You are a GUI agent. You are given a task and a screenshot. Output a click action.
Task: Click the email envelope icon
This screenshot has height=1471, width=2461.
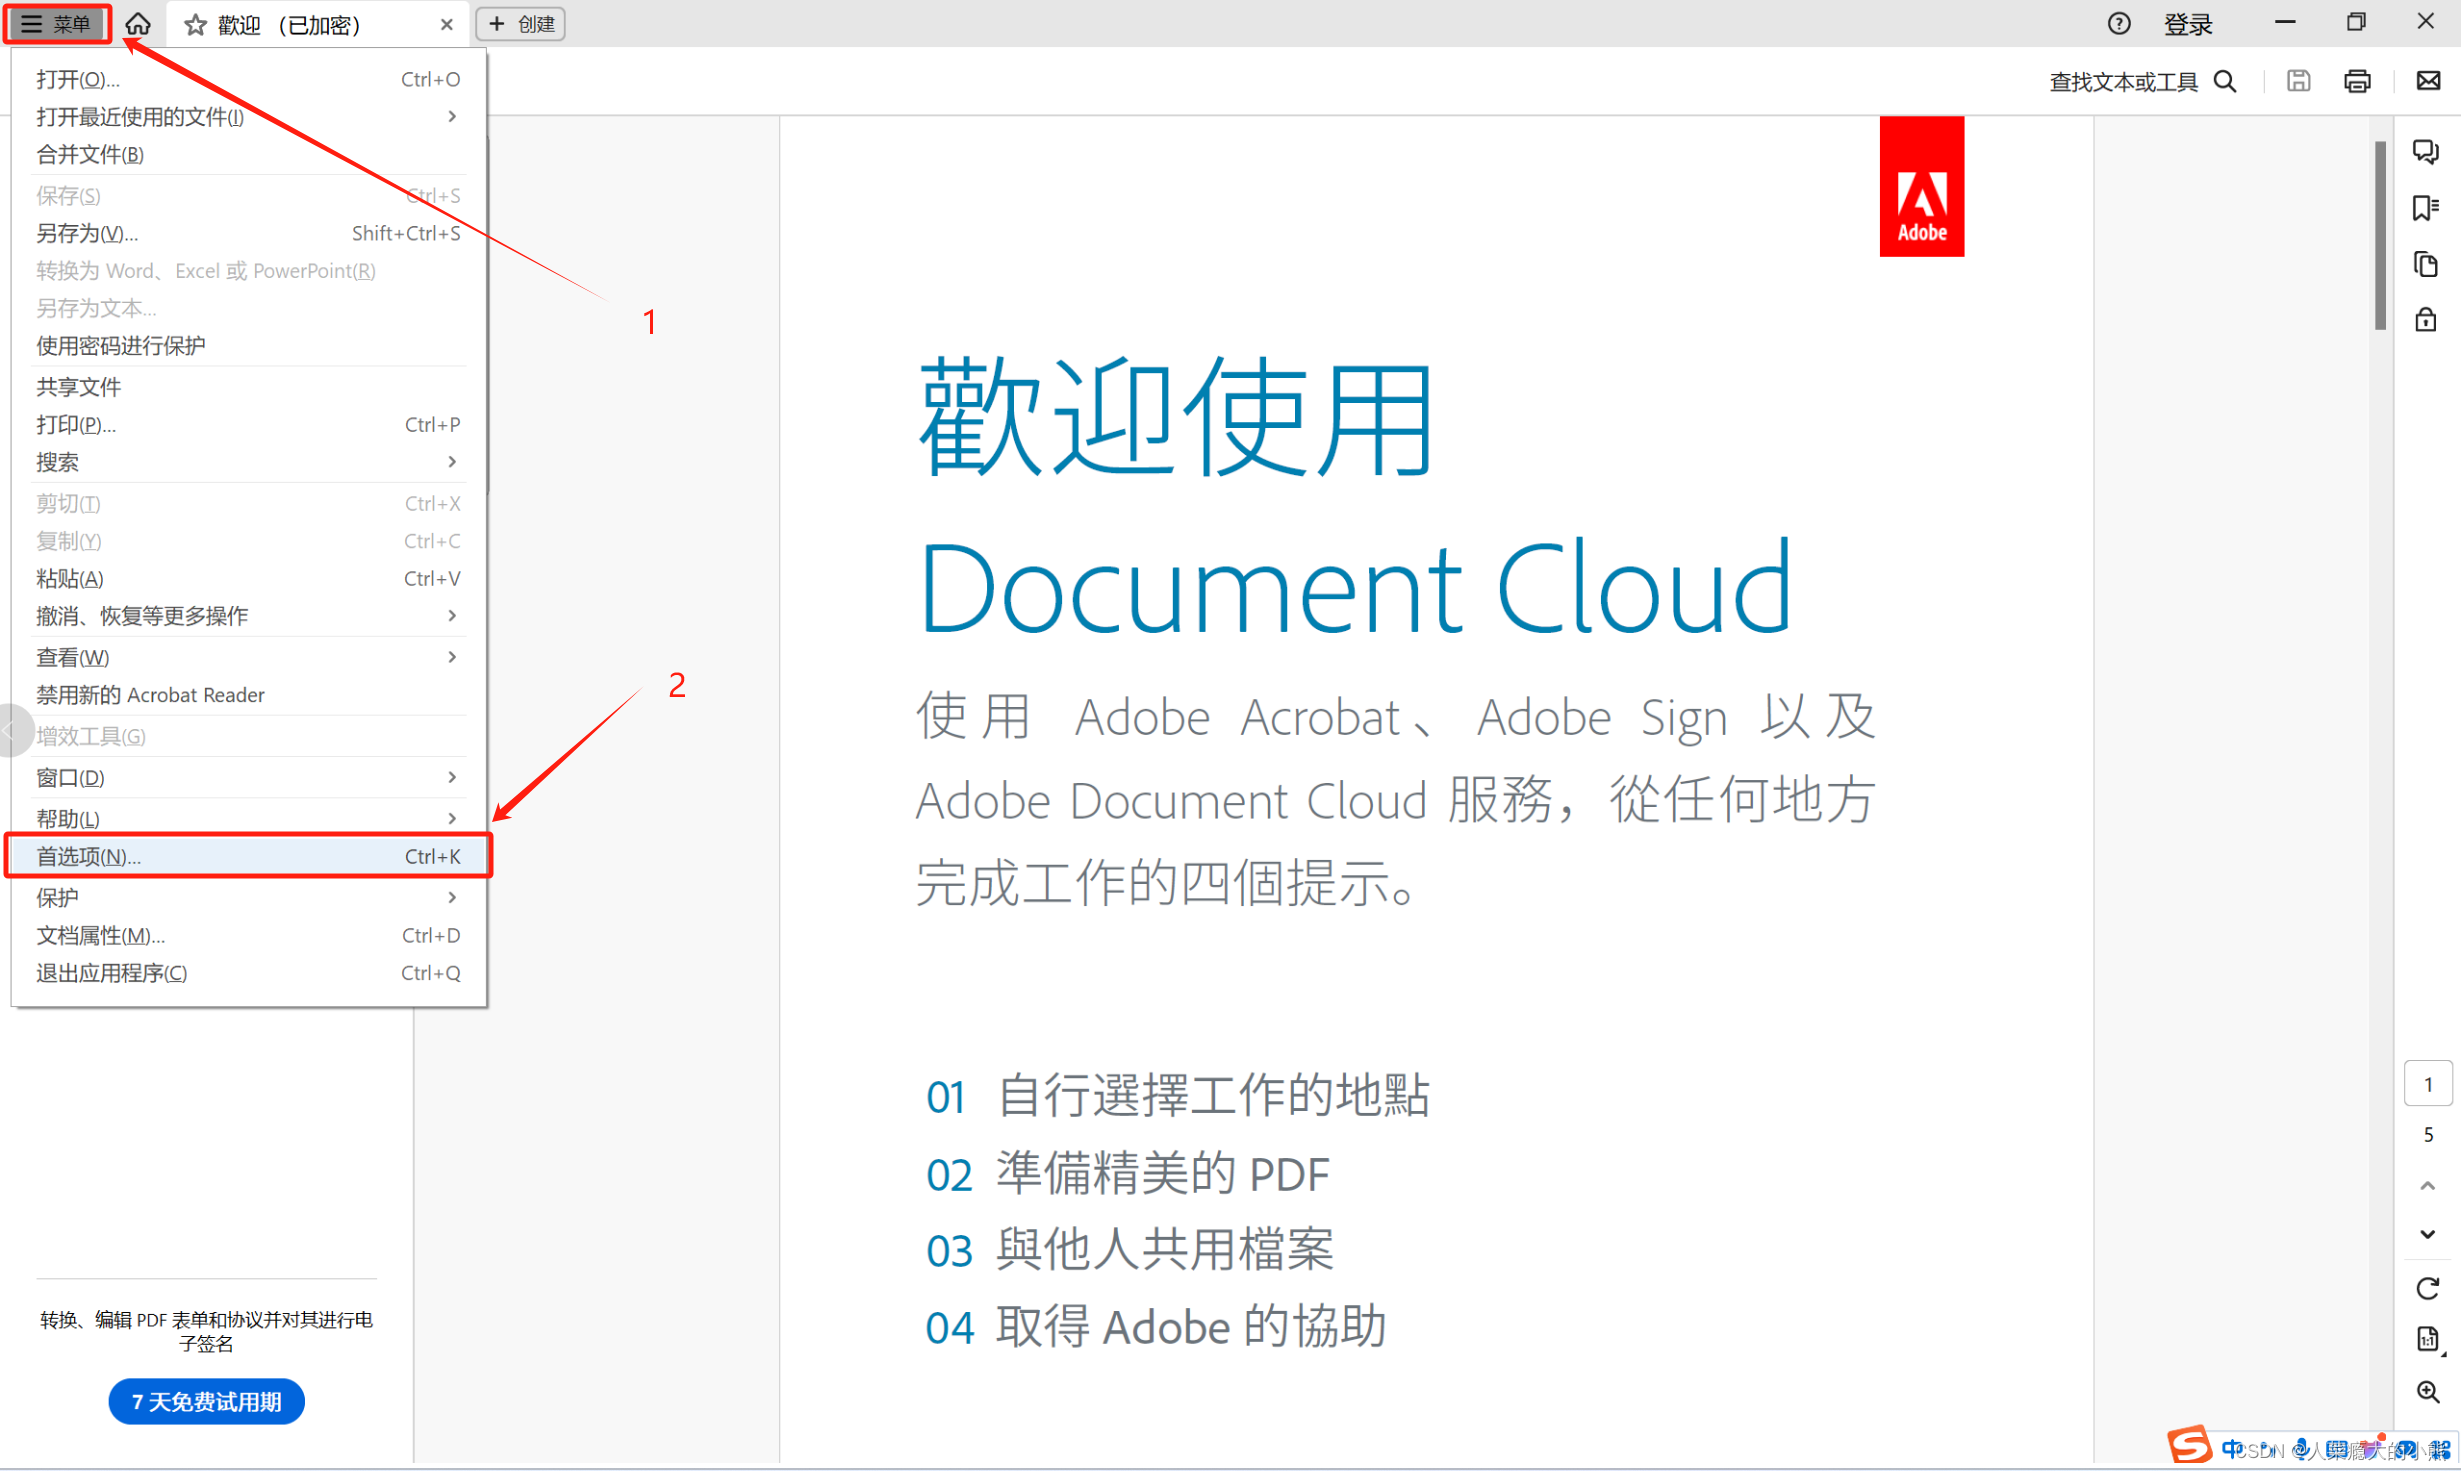pos(2428,81)
